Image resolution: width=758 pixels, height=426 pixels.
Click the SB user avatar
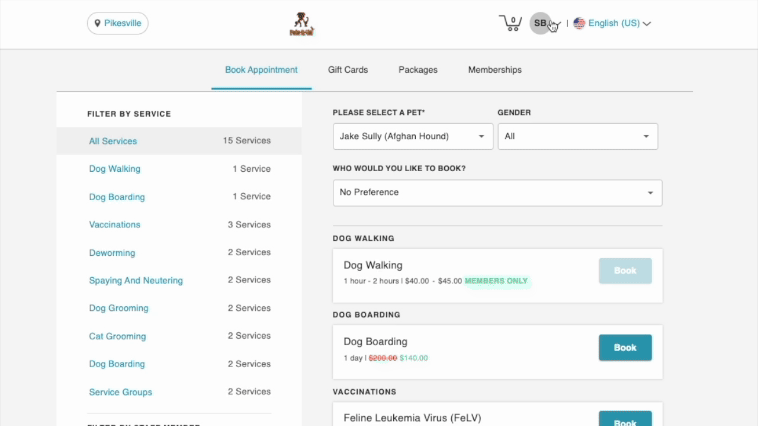point(541,23)
